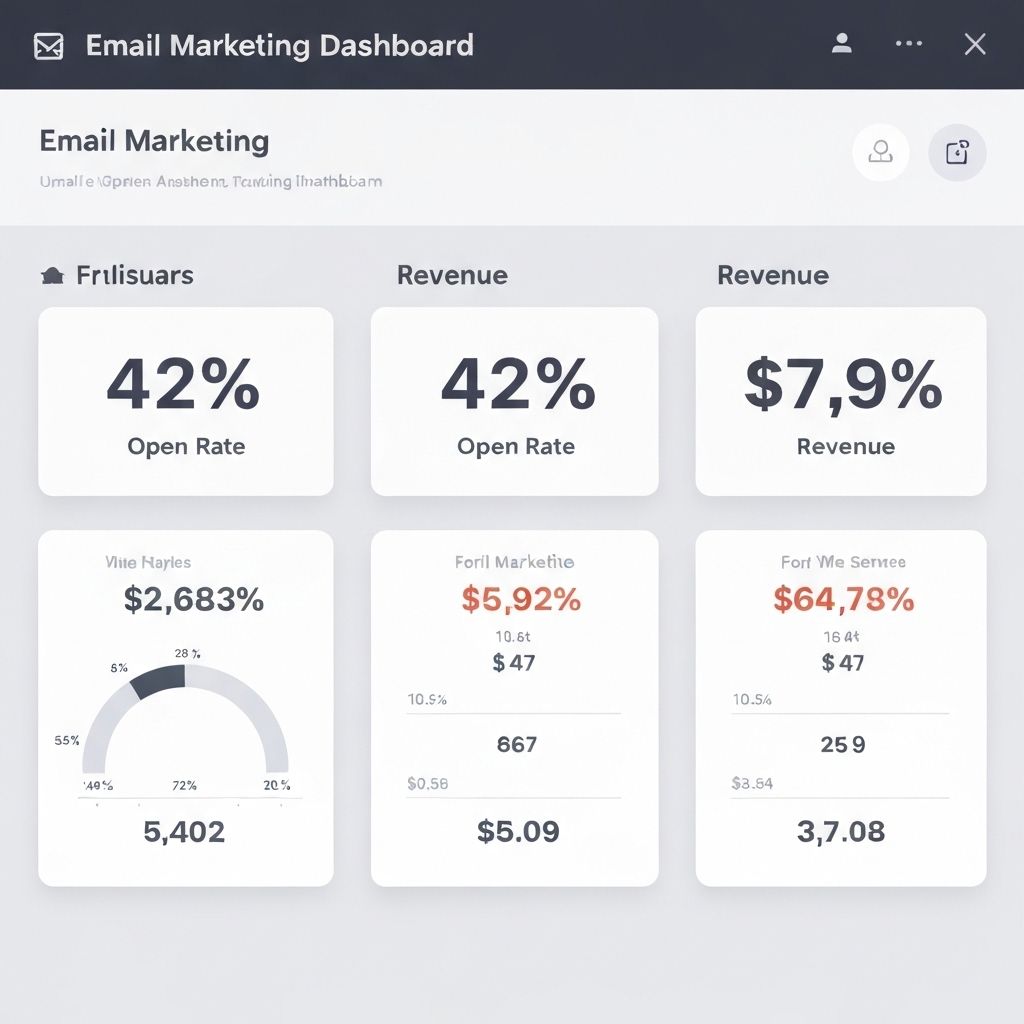Close the Email Marketing Dashboard window
1024x1024 pixels.
click(974, 44)
